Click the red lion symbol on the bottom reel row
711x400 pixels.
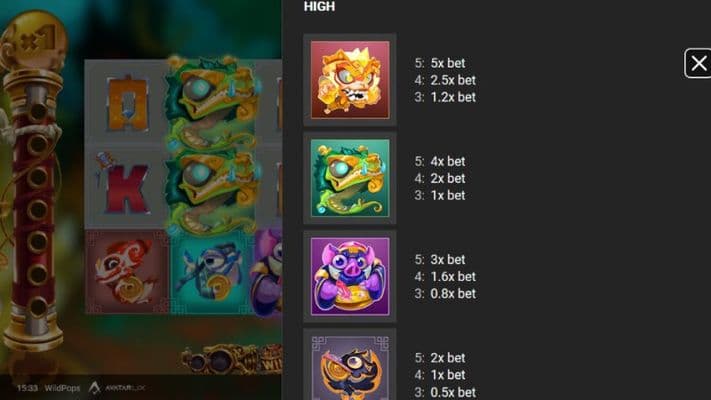pyautogui.click(x=127, y=272)
